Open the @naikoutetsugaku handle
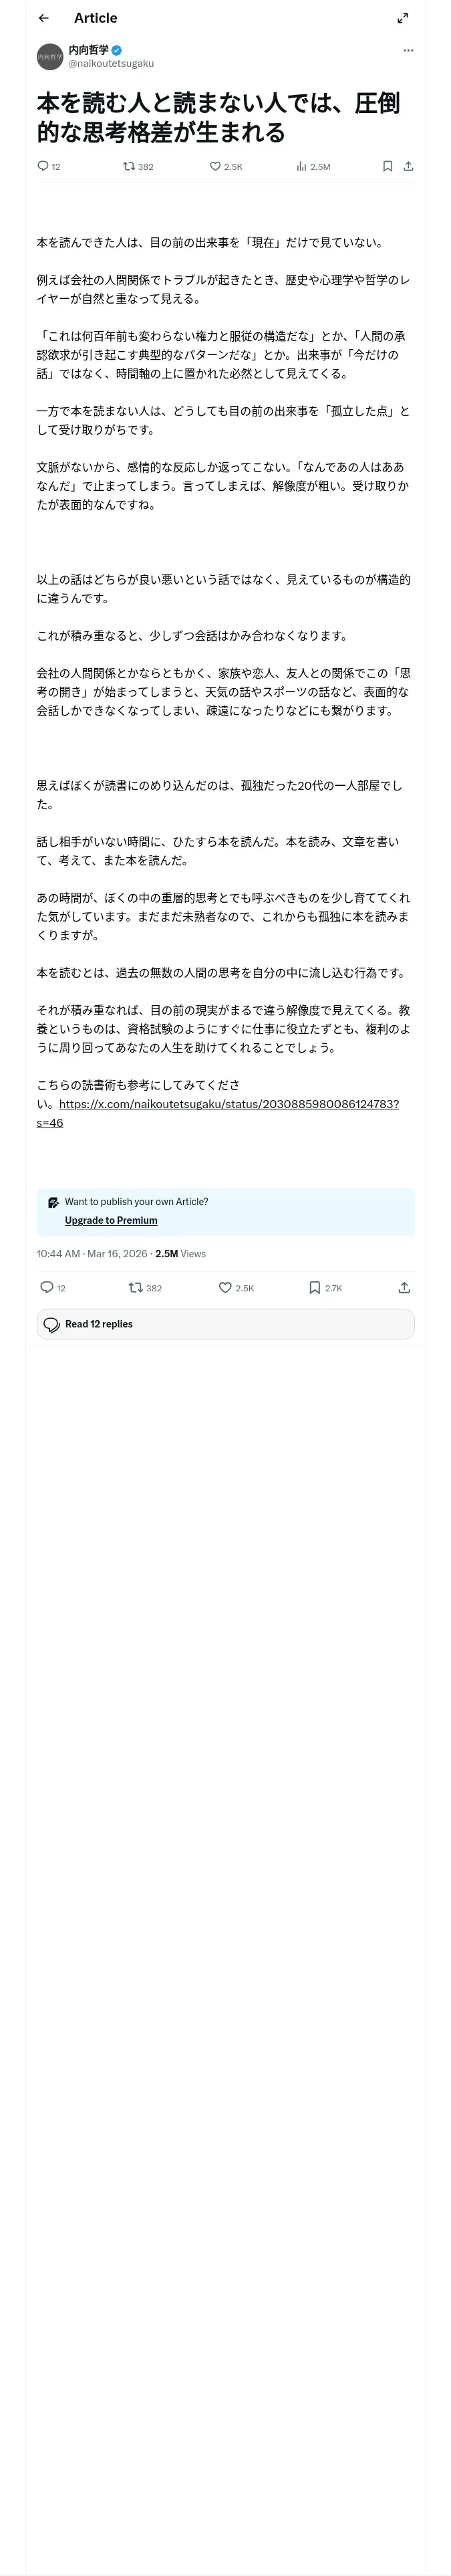This screenshot has width=451, height=2576. 111,63
